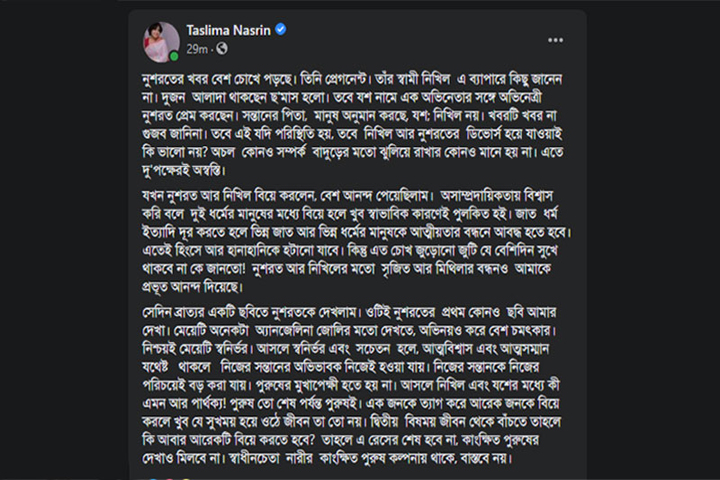The width and height of the screenshot is (720, 480).
Task: Click the dark empty area right of post
Action: tap(653, 240)
